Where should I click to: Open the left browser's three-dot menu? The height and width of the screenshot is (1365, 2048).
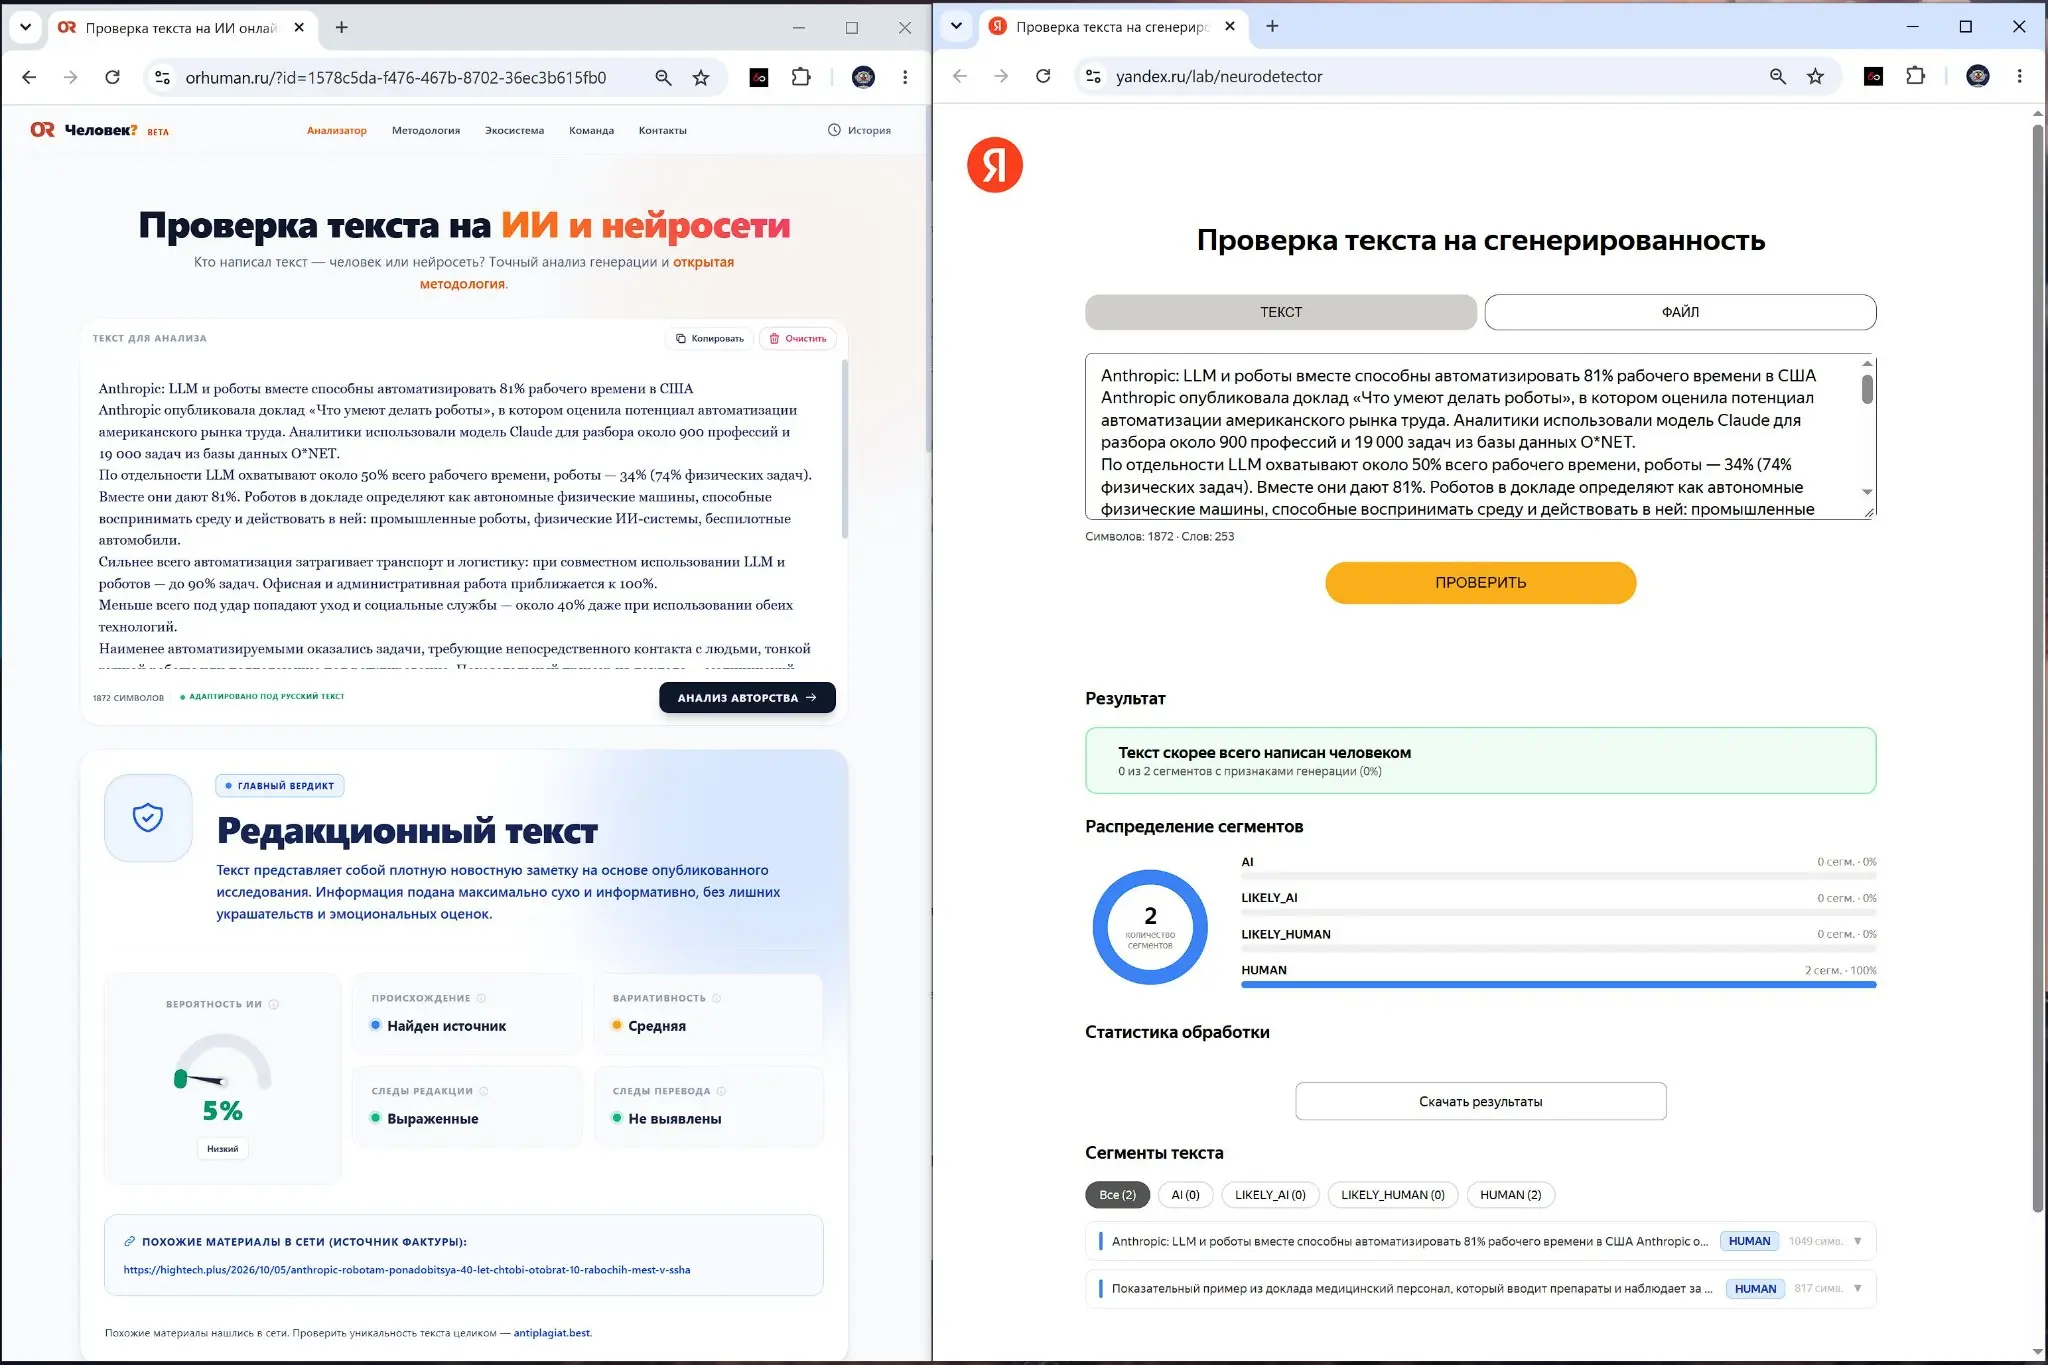905,77
